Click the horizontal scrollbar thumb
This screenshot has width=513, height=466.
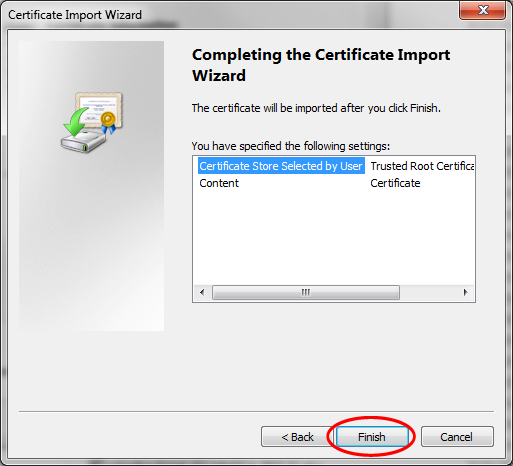pyautogui.click(x=306, y=292)
